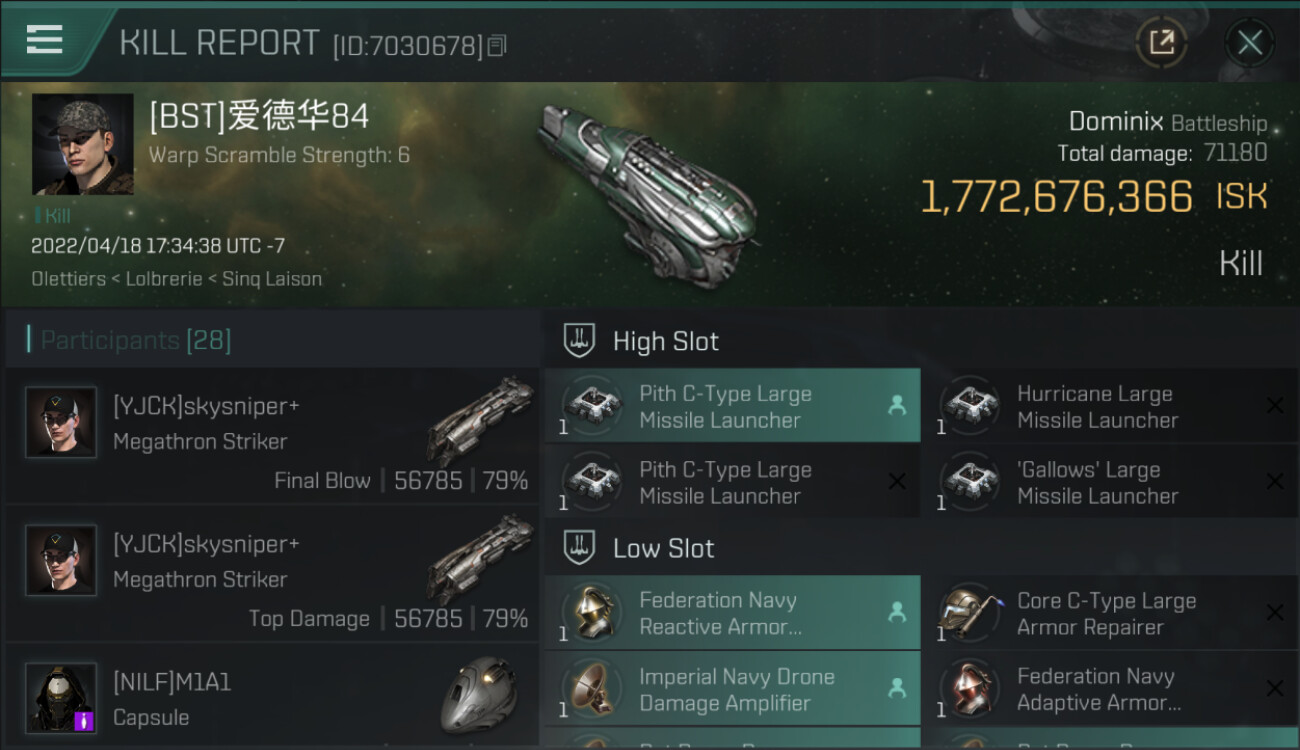Open the hamburger menu
Viewport: 1300px width, 750px height.
(x=44, y=40)
